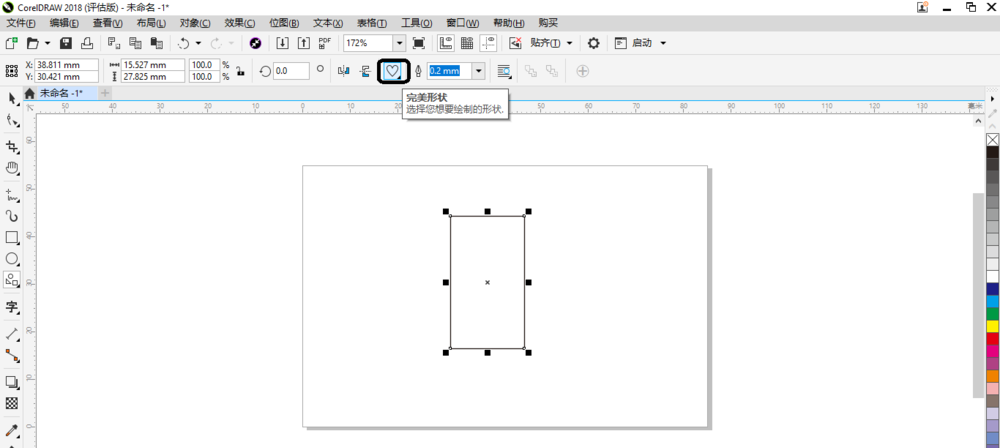The image size is (1000, 448).
Task: Click the X position field
Action: click(x=67, y=65)
